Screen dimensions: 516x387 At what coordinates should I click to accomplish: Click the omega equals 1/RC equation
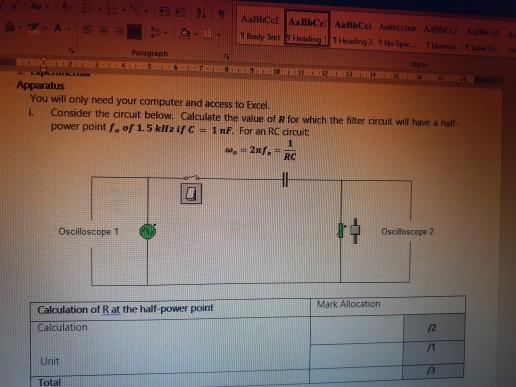coord(261,150)
